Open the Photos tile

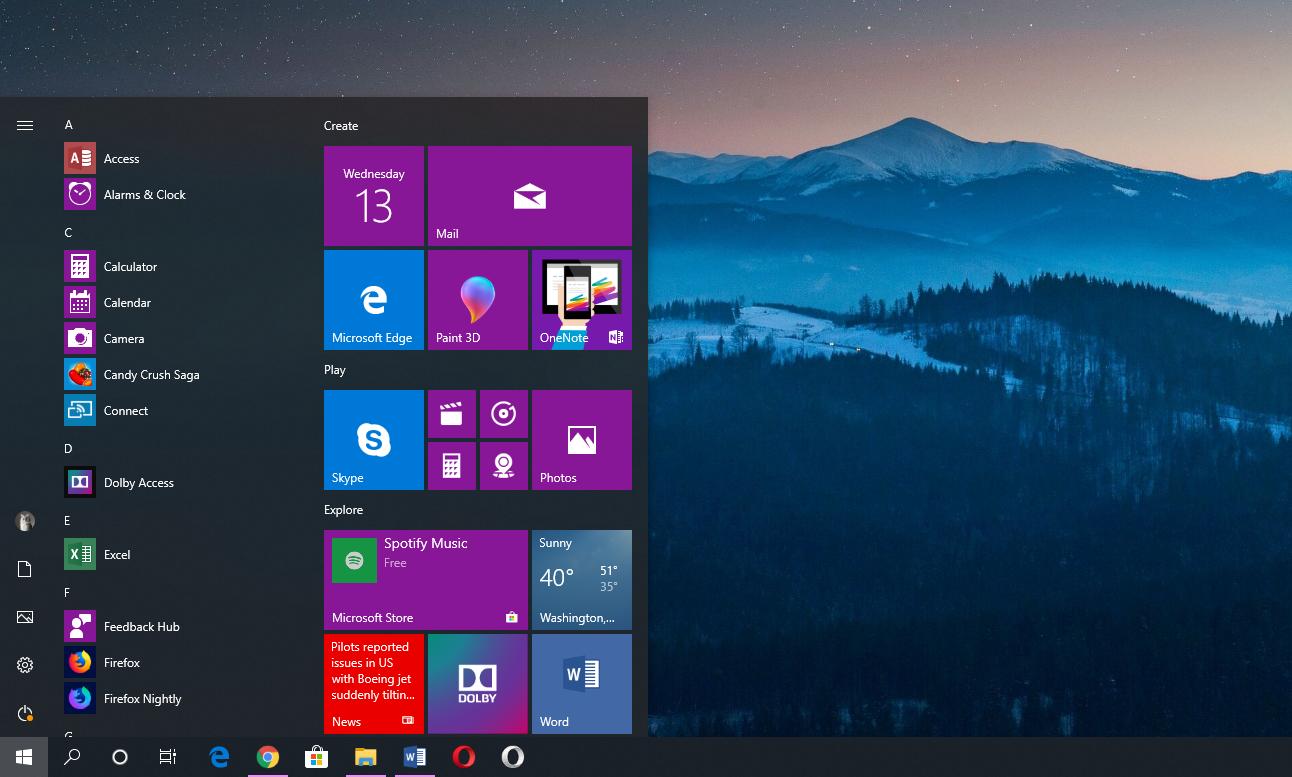click(x=581, y=440)
